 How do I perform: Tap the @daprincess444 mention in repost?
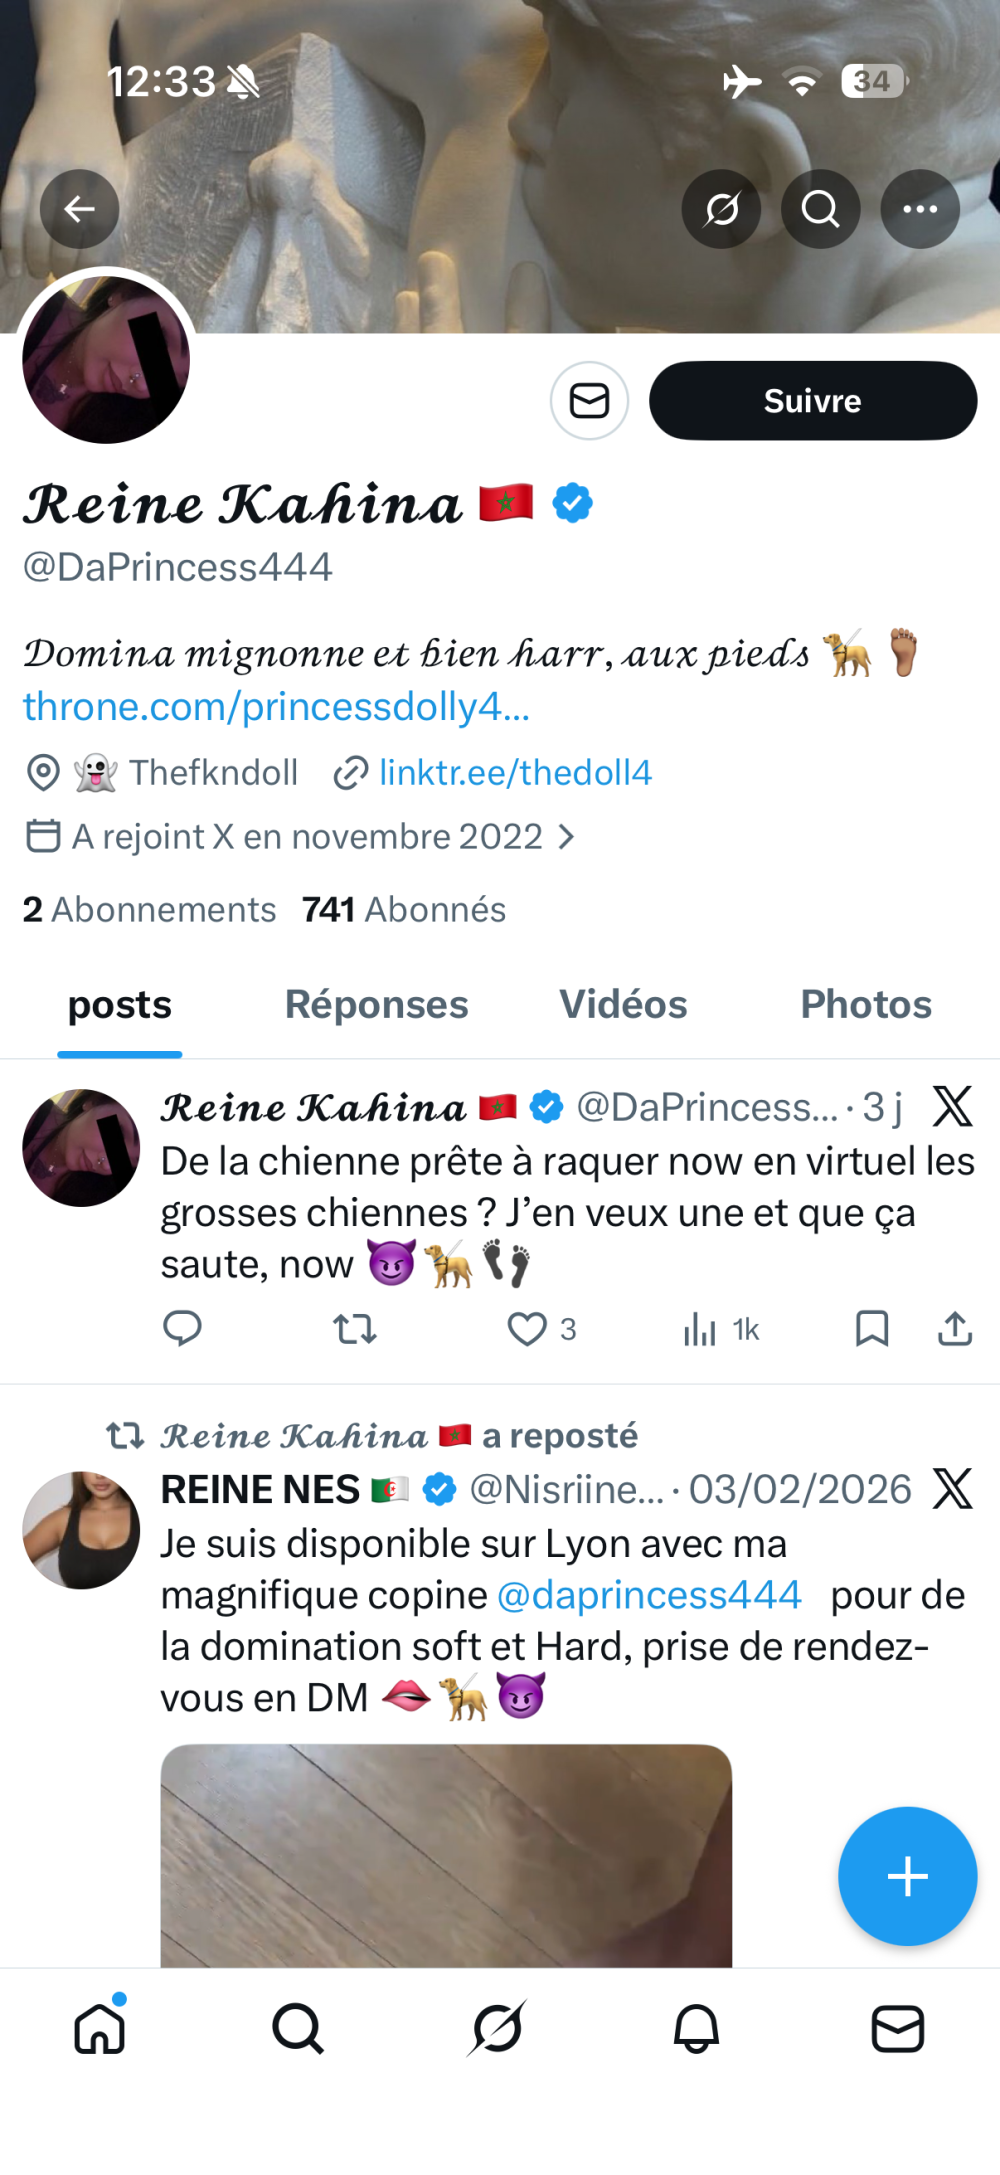click(x=649, y=1595)
